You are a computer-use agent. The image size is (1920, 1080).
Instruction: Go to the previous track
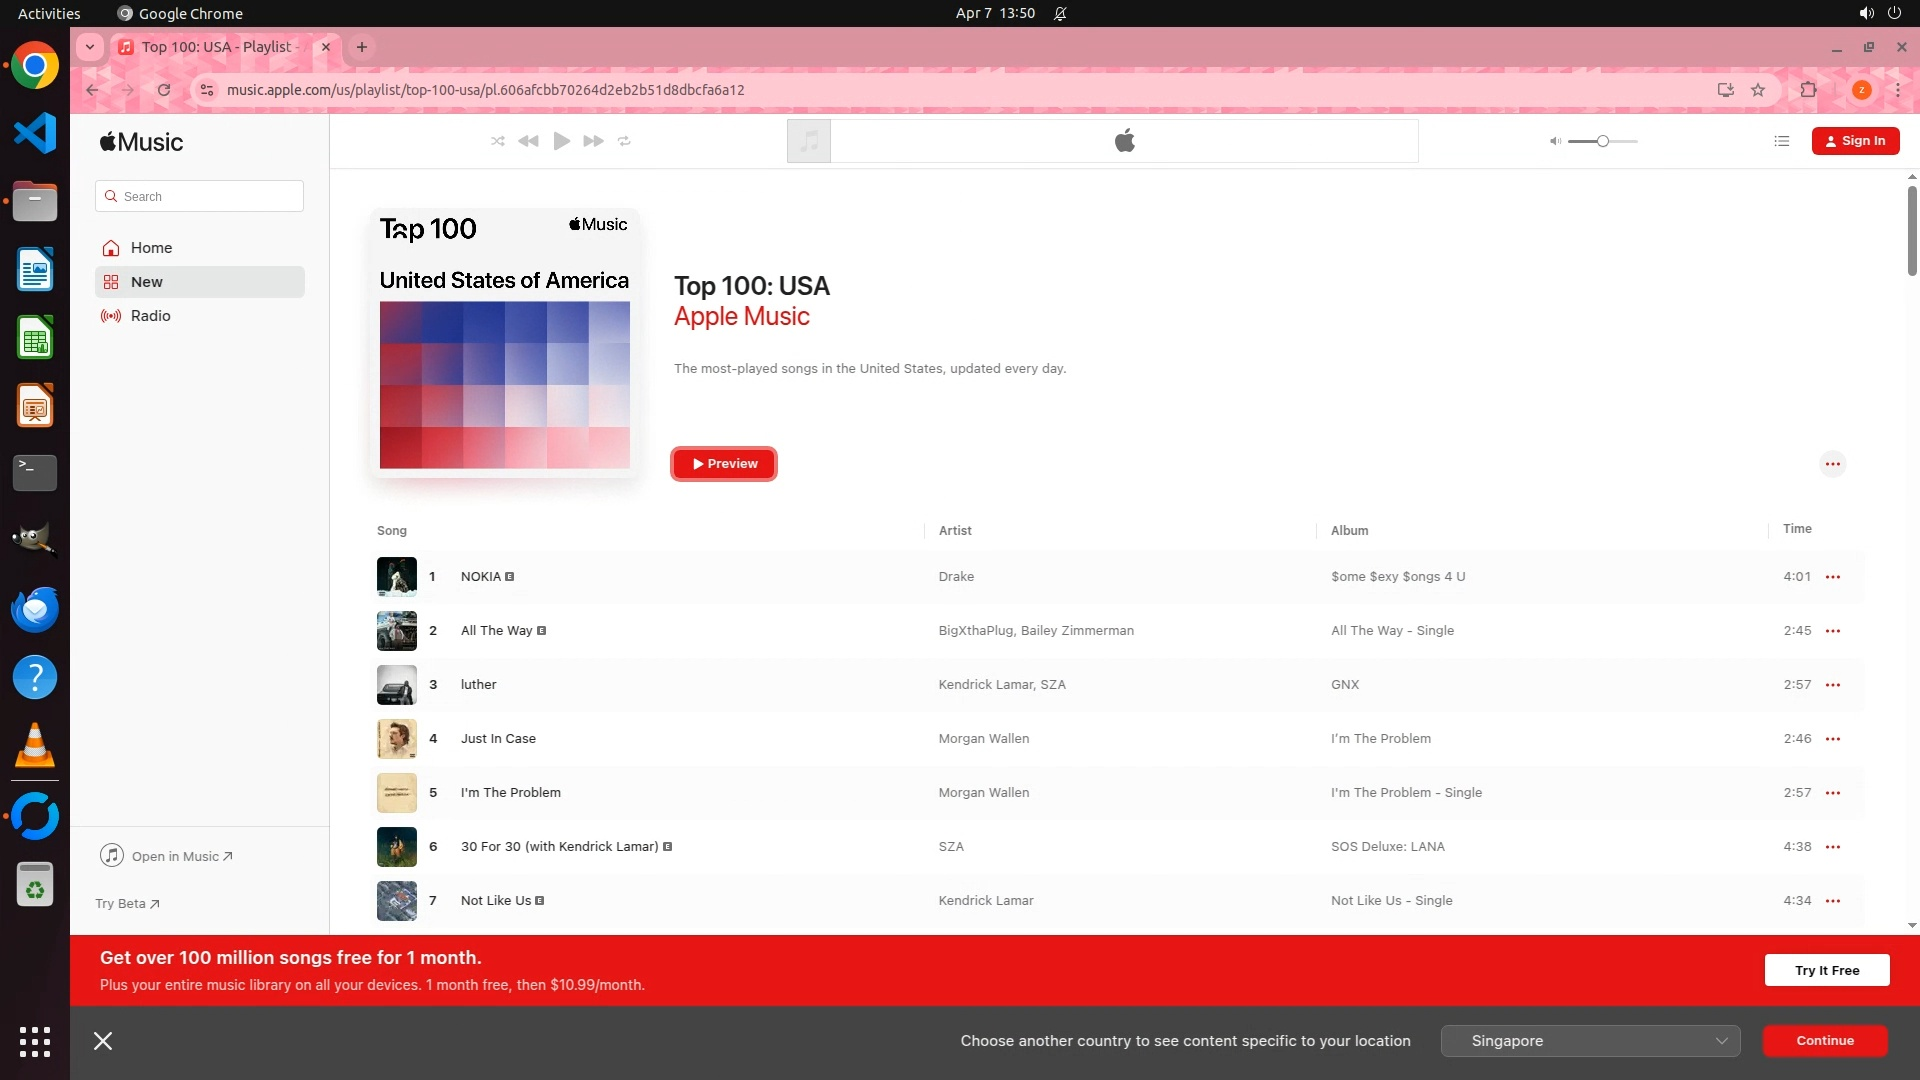529,141
